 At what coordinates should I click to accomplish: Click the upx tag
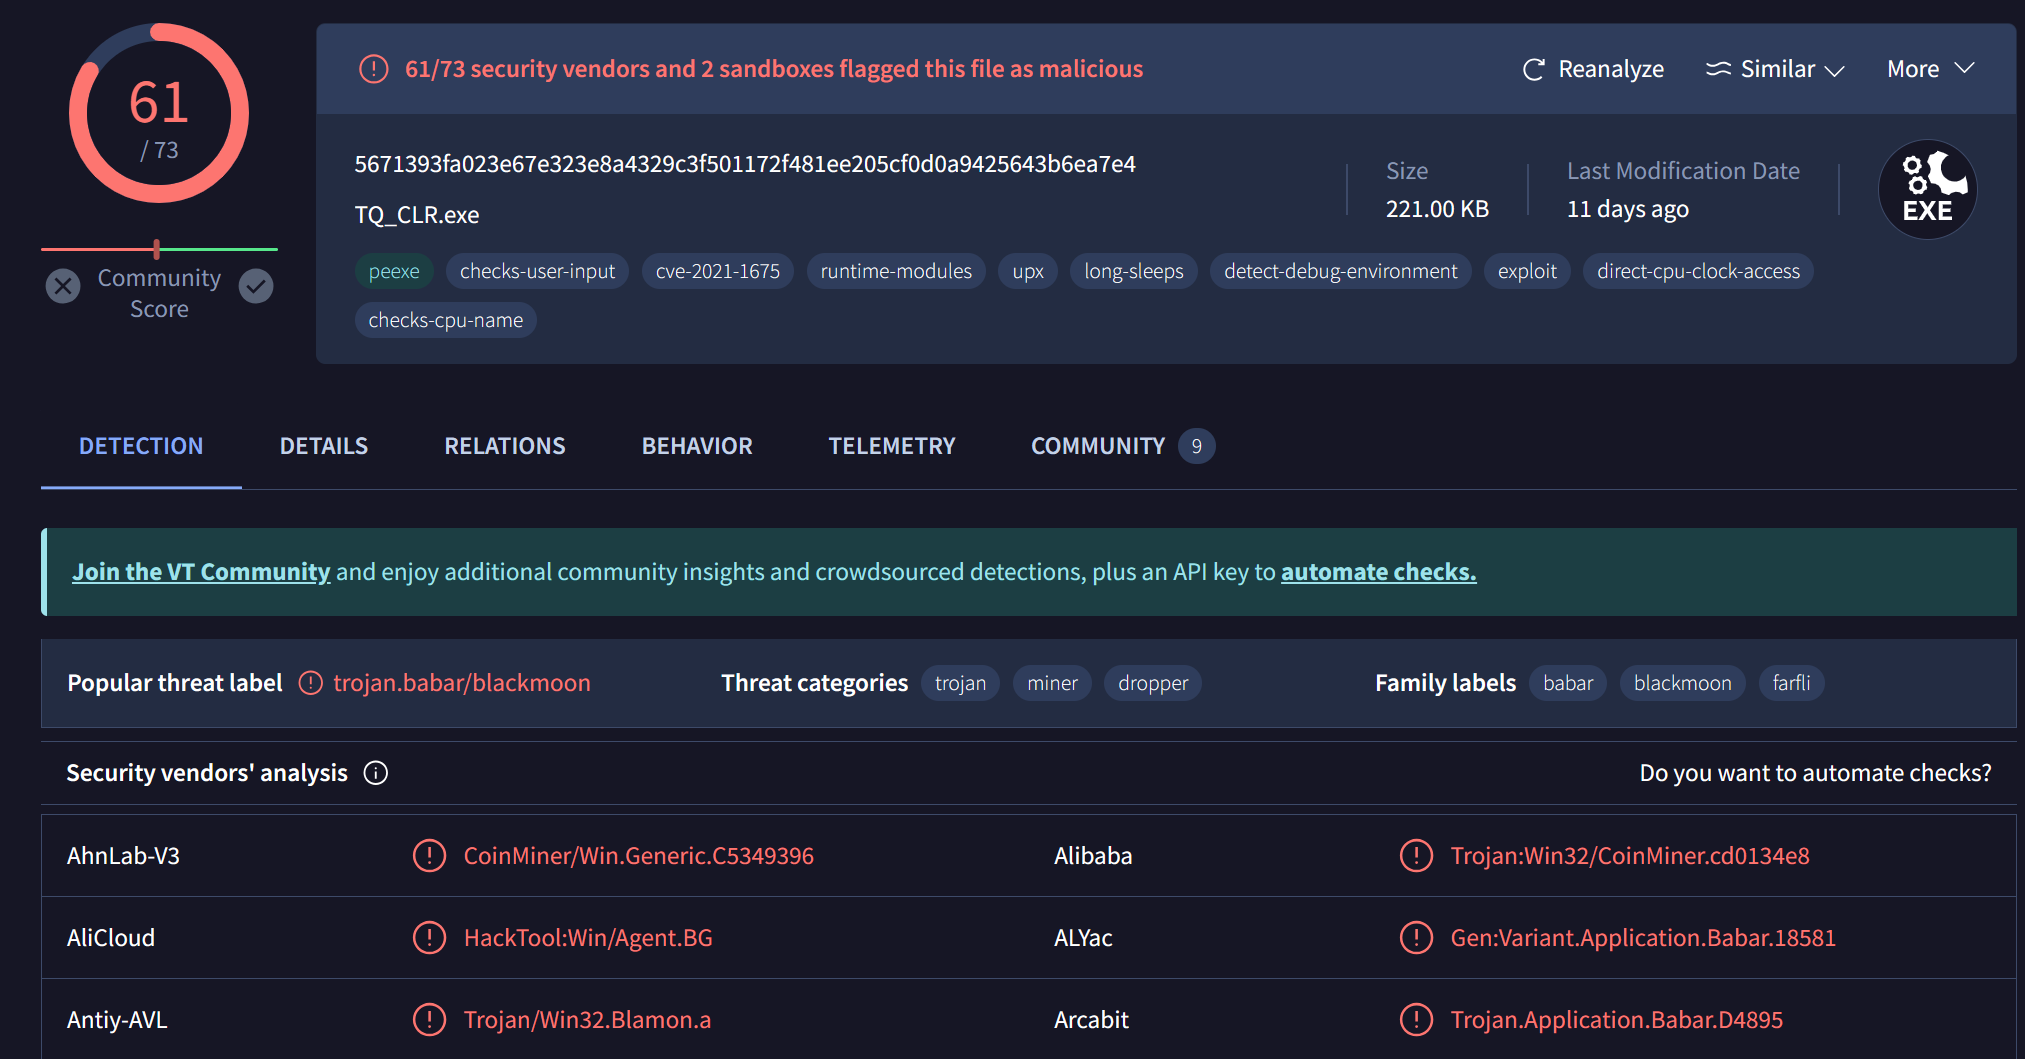(1028, 271)
